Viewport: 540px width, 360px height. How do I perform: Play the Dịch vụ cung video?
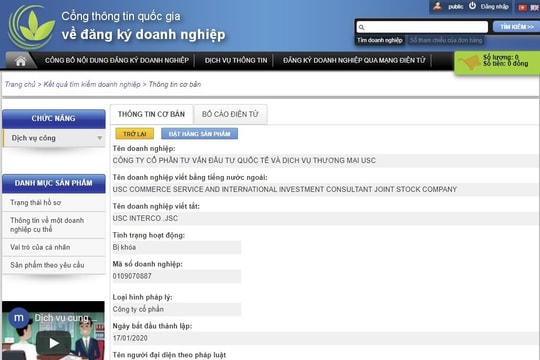(x=53, y=342)
